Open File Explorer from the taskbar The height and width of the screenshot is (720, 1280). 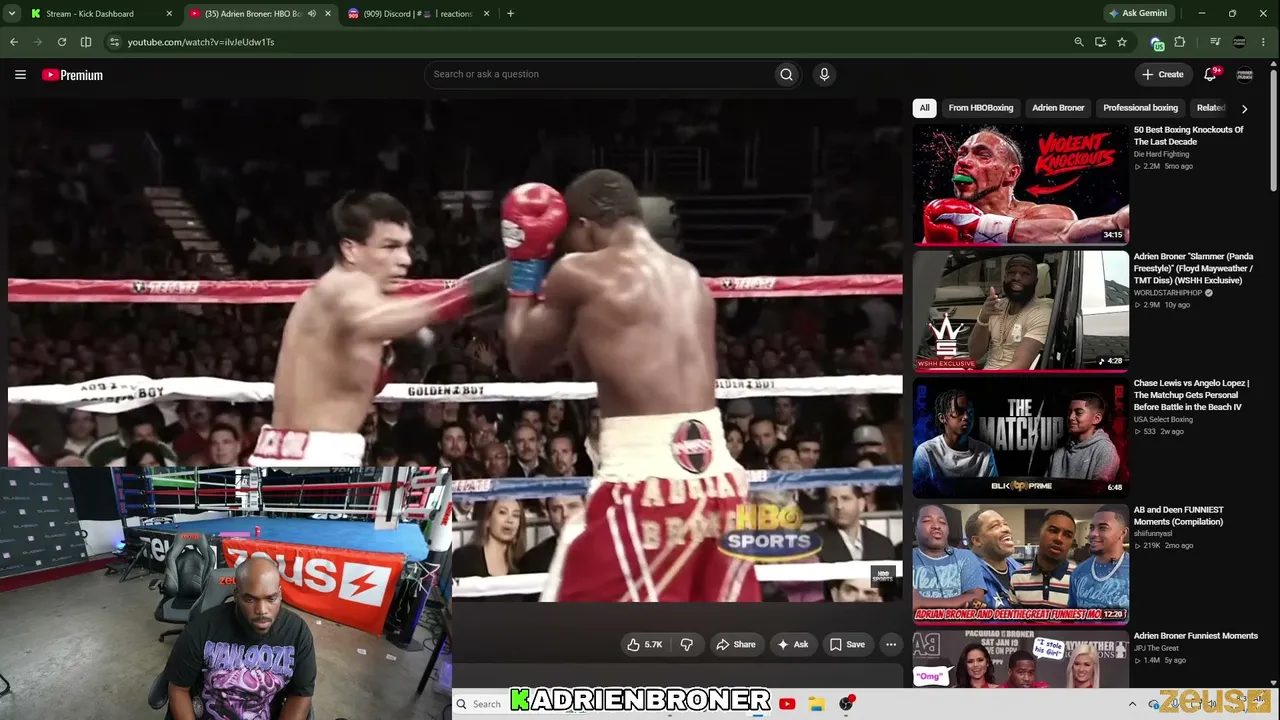816,704
